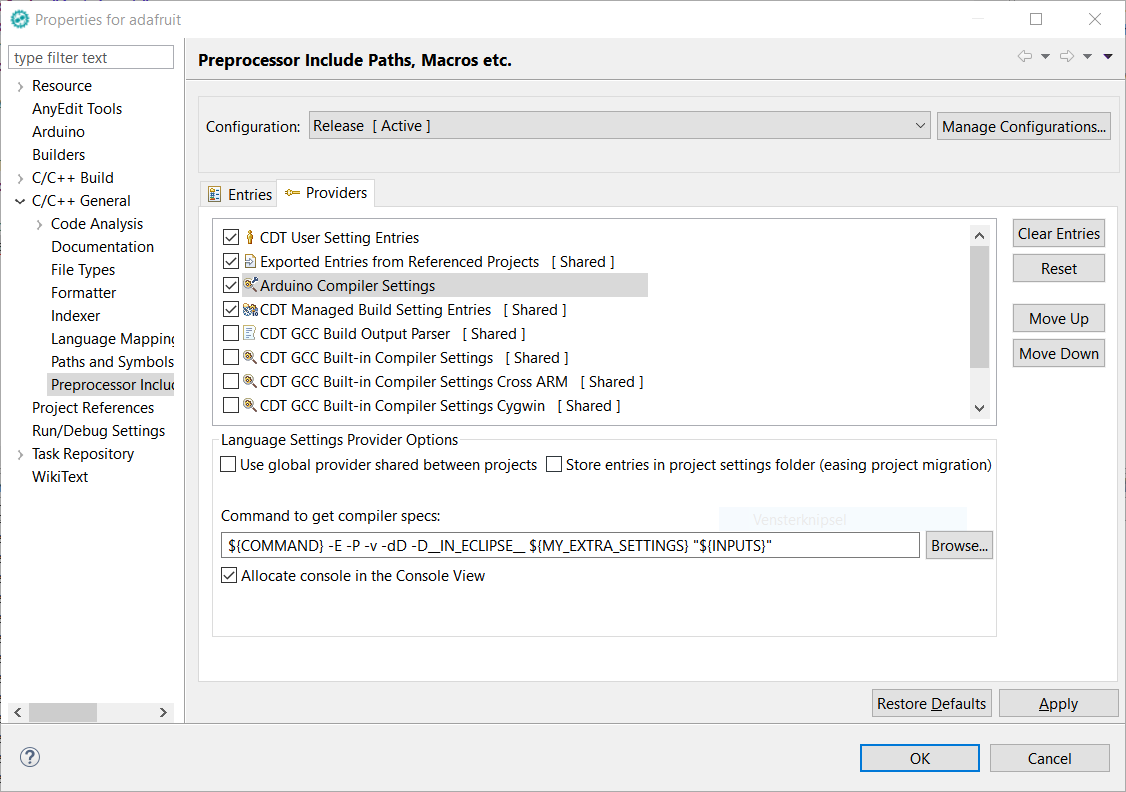
Task: Click the CDT User Setting Entries provider icon
Action: point(250,238)
